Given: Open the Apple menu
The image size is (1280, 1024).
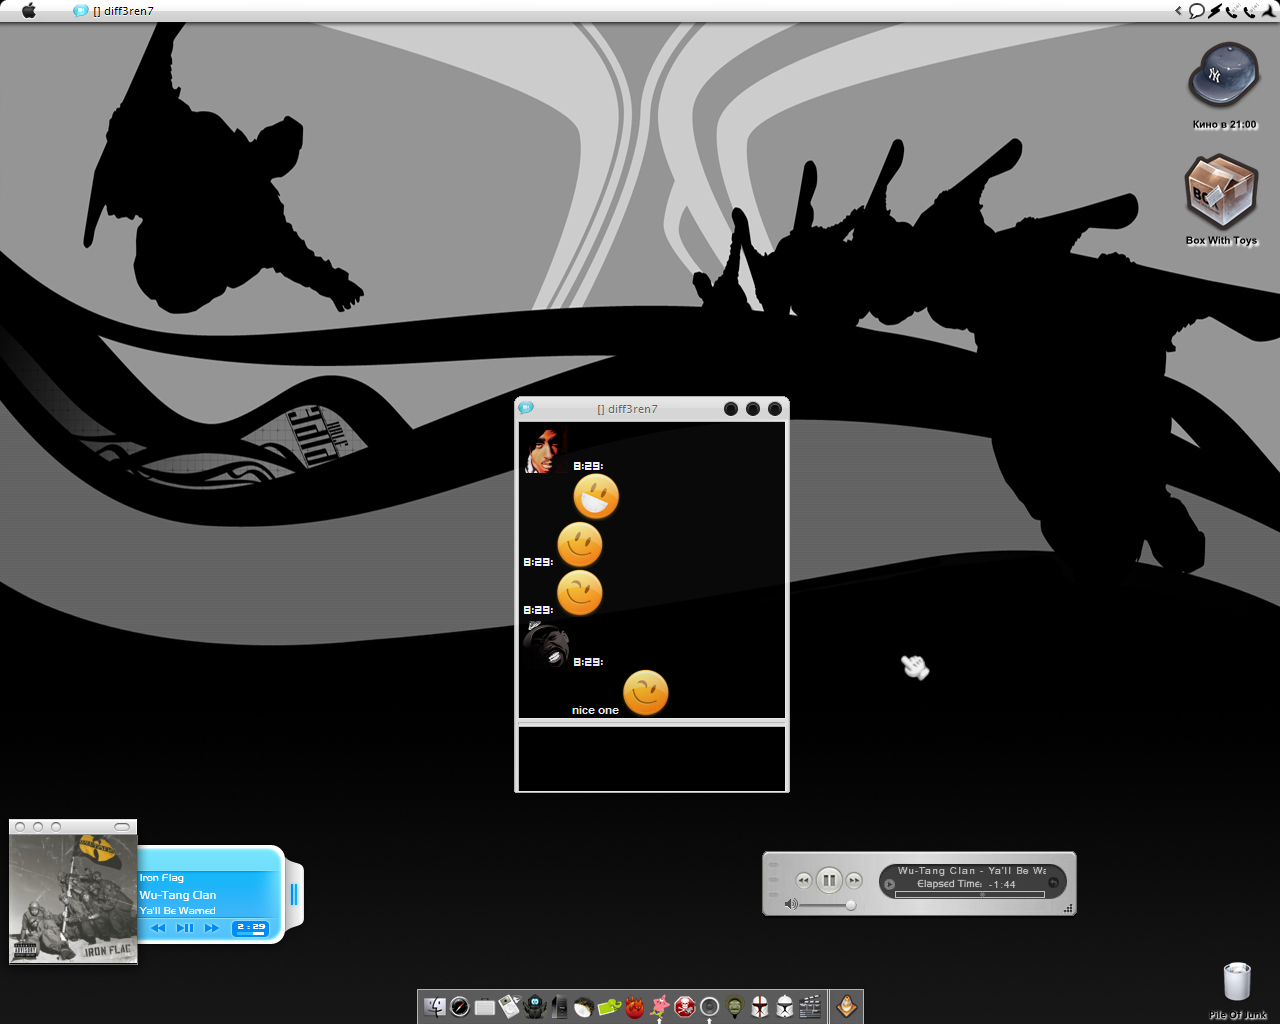Looking at the screenshot, I should tap(29, 11).
